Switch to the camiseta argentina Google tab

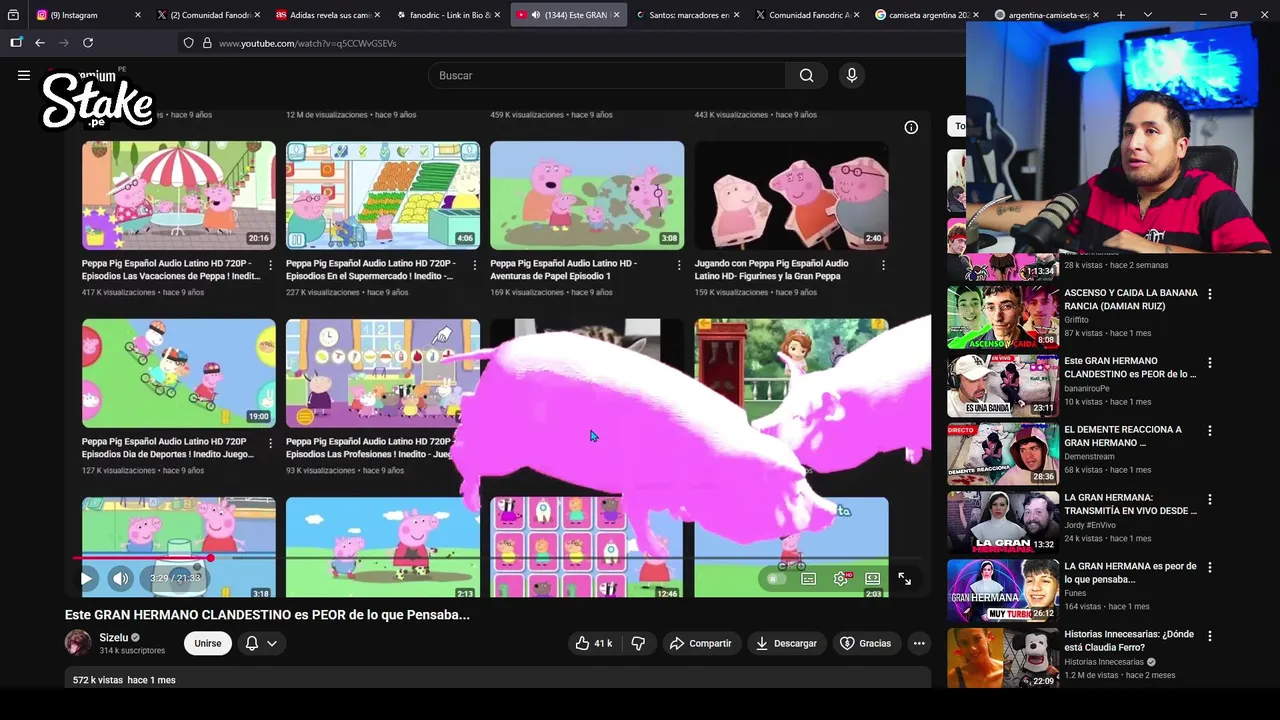(927, 15)
